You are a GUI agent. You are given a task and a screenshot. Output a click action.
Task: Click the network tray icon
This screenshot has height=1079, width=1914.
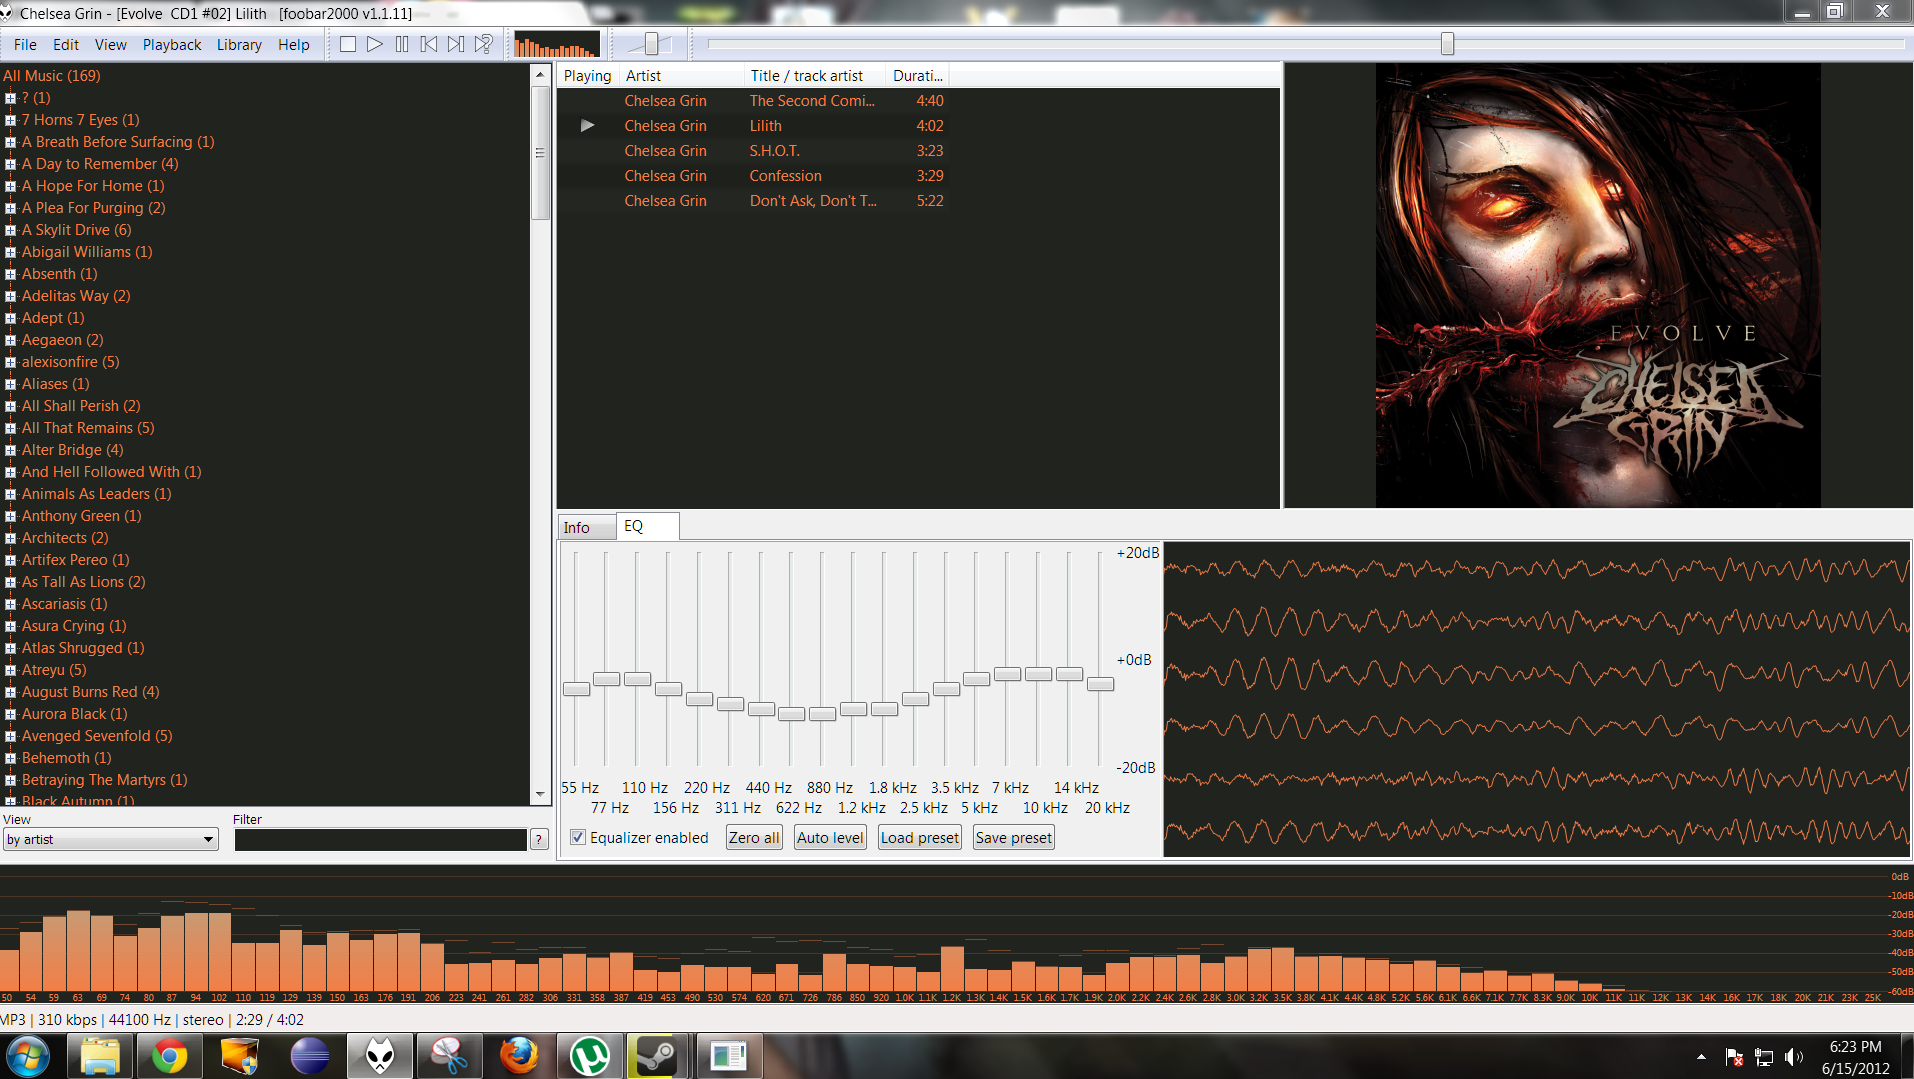[x=1764, y=1057]
